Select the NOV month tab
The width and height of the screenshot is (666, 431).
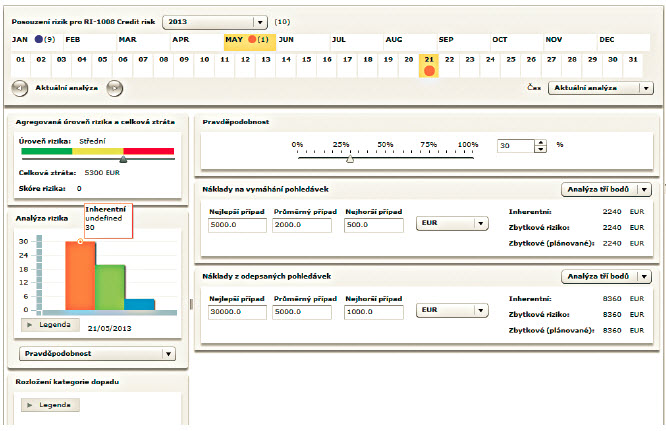[570, 42]
